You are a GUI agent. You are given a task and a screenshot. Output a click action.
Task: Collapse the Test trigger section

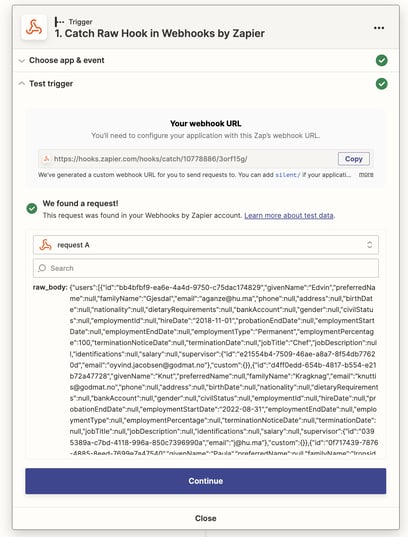click(51, 84)
